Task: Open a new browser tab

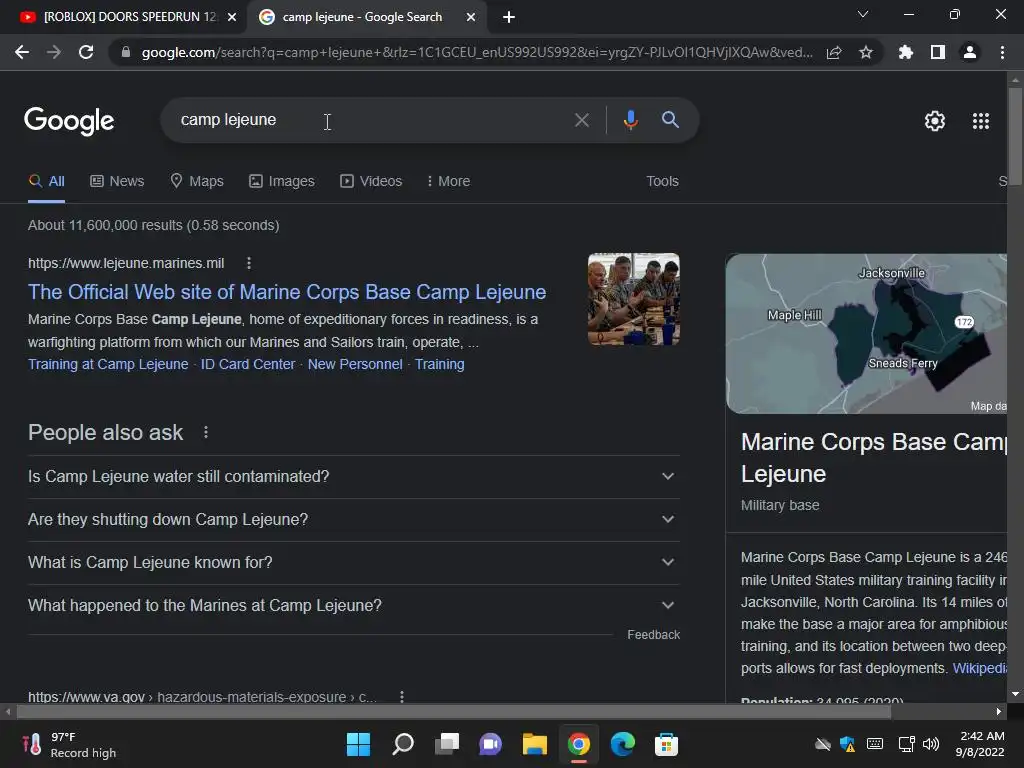Action: (x=509, y=17)
